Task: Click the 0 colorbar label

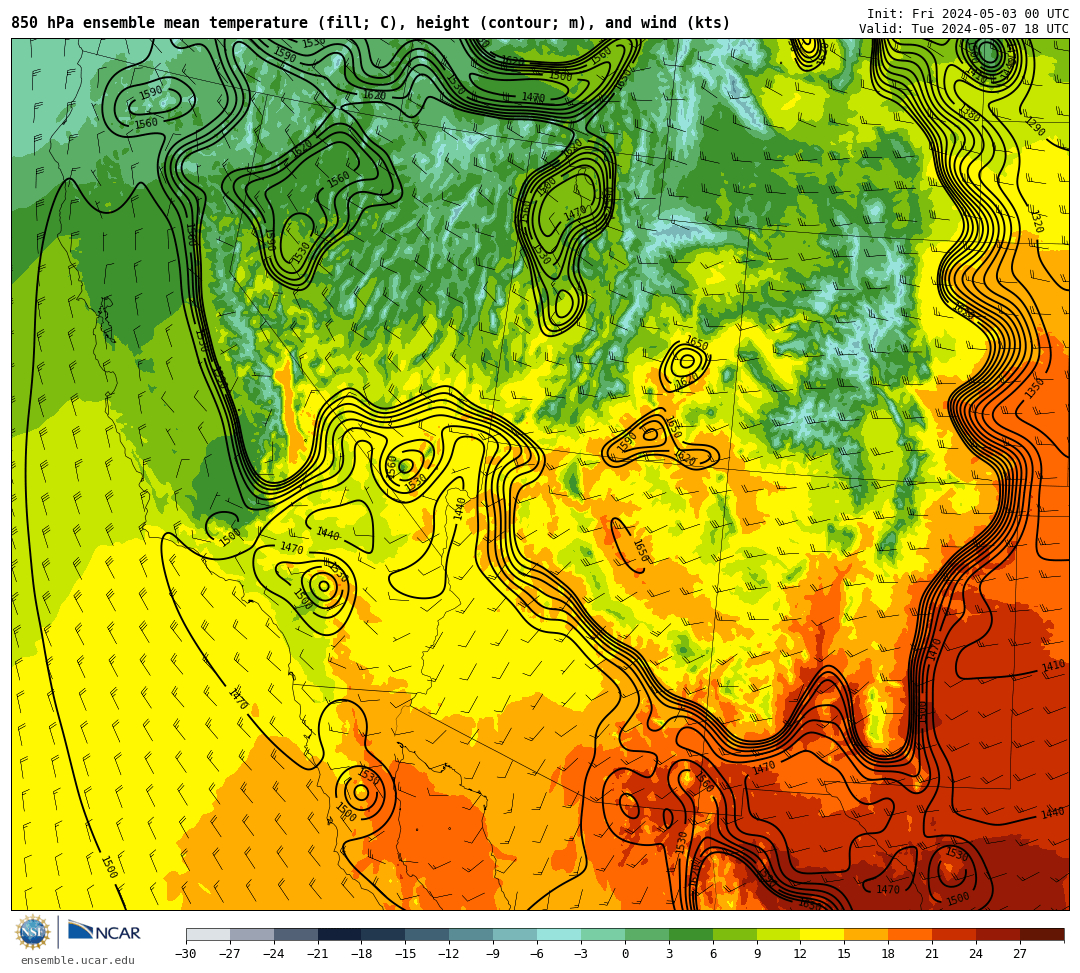Action: [x=625, y=954]
